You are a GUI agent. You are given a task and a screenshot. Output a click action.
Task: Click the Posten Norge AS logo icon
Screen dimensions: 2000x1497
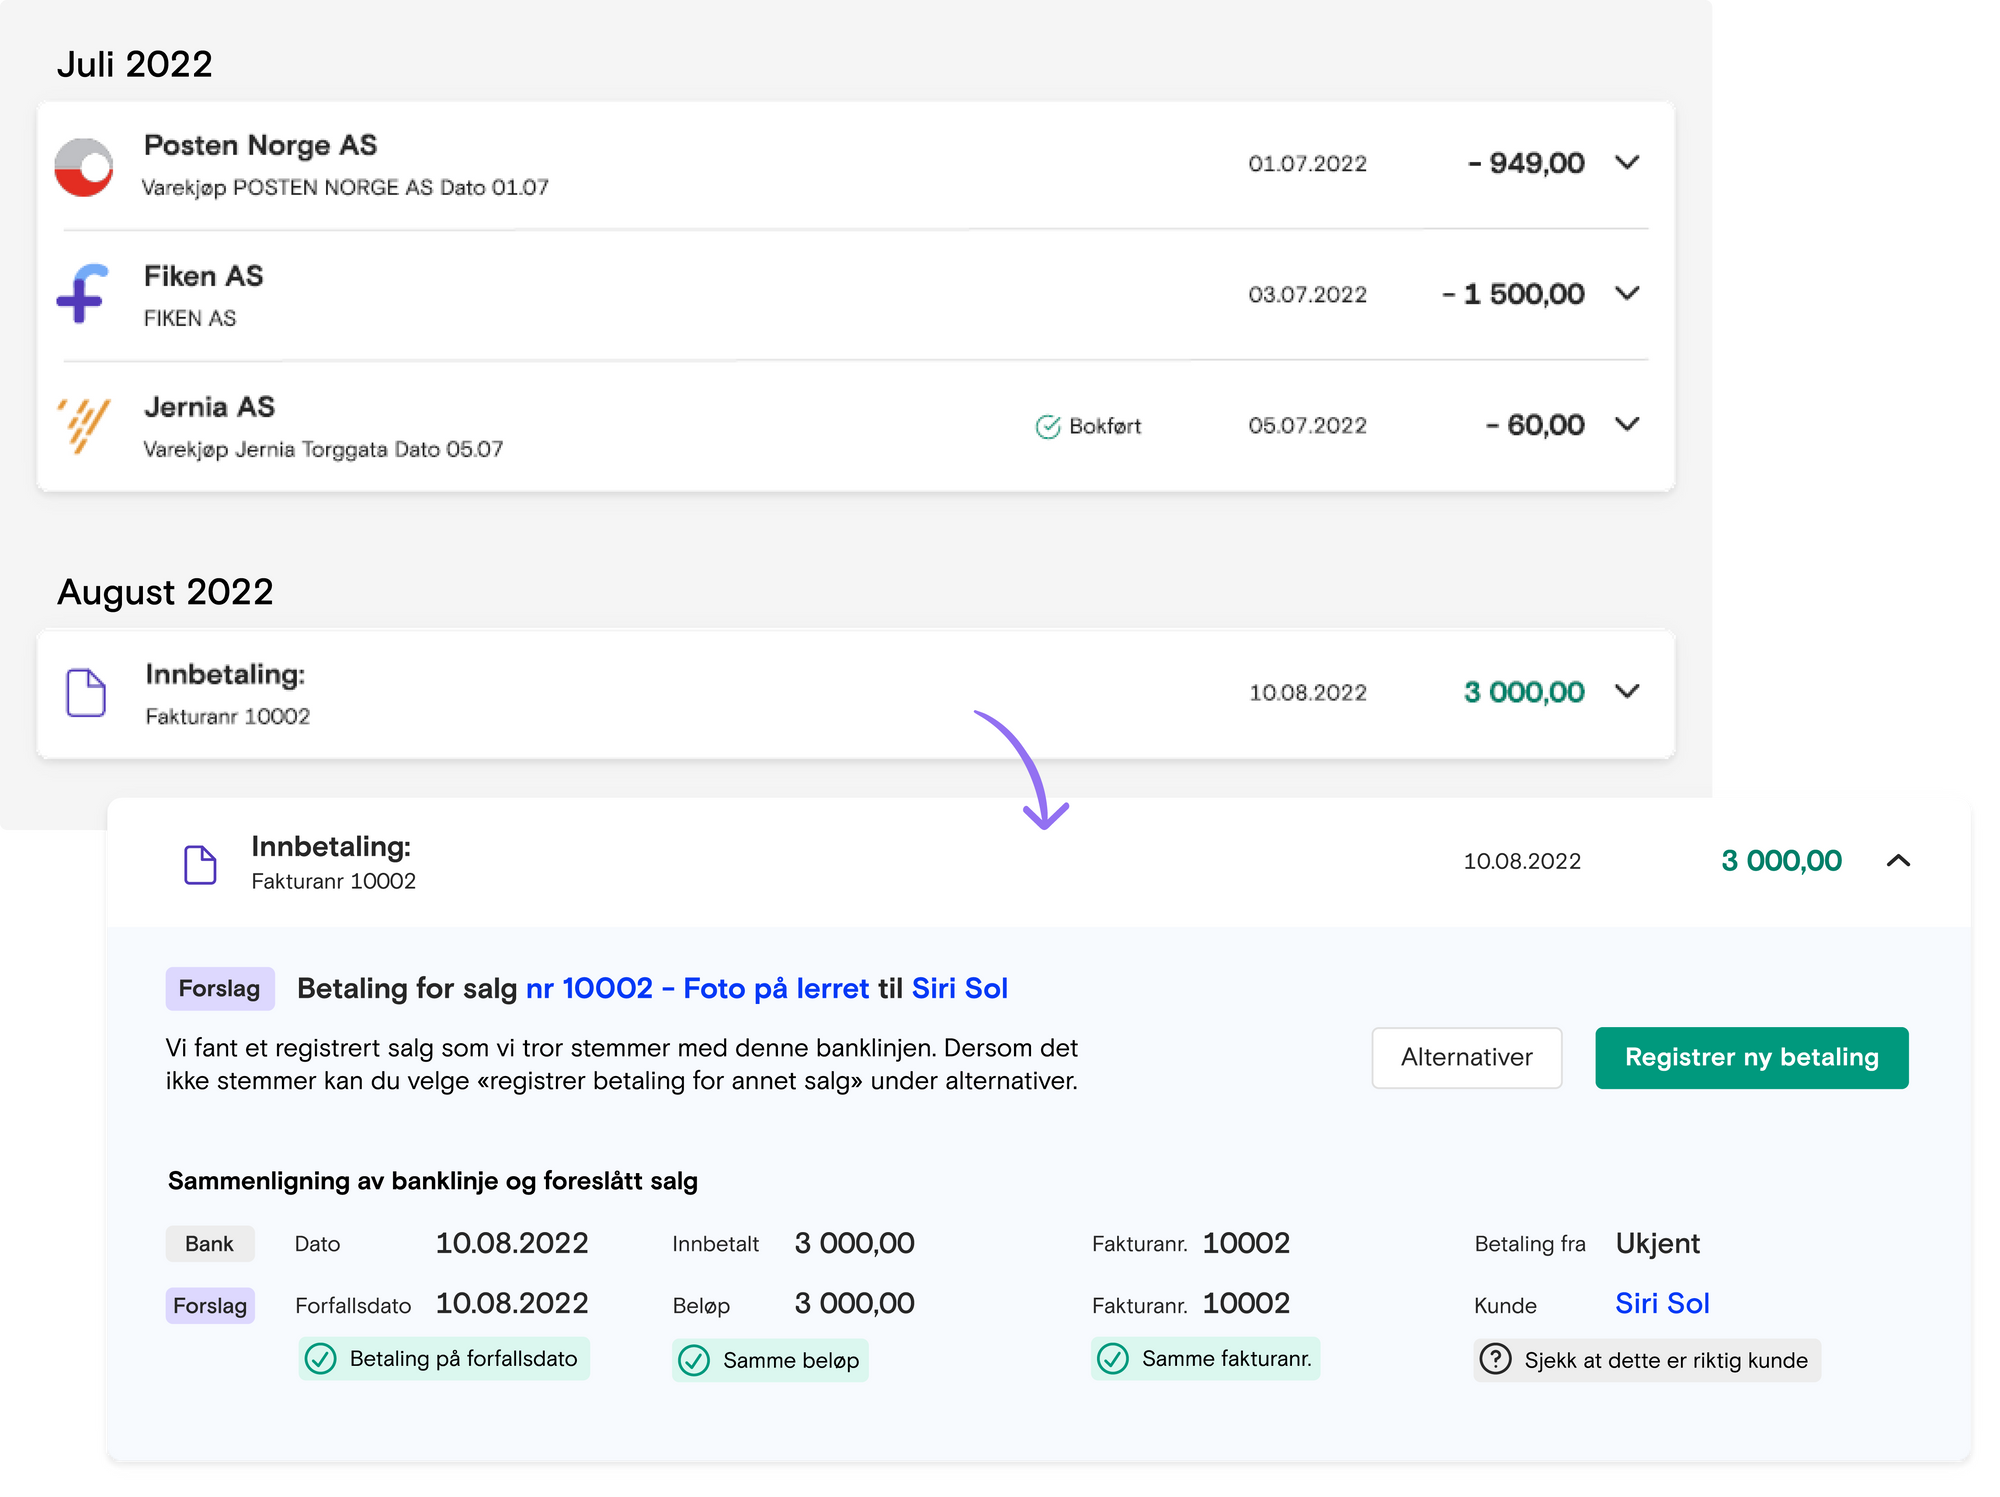[x=84, y=167]
